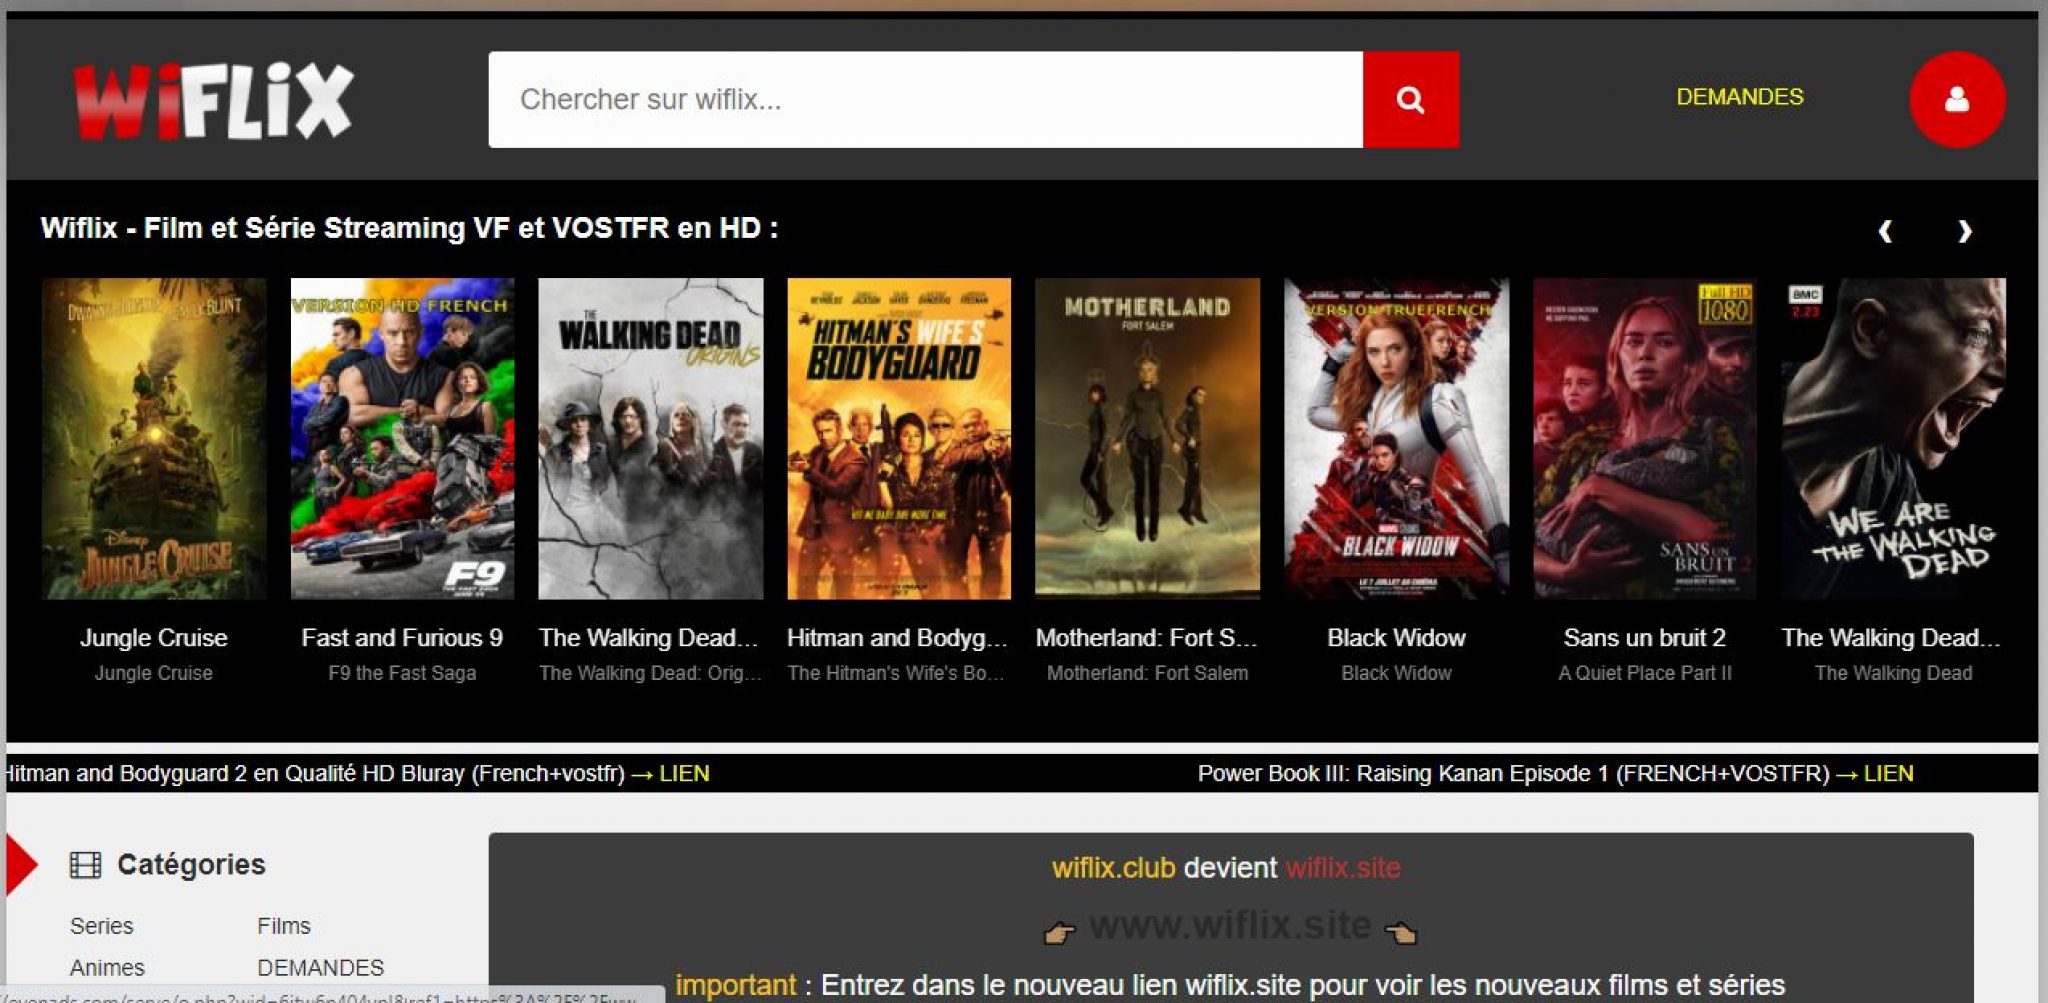Image resolution: width=2048 pixels, height=1003 pixels.
Task: Open Films category
Action: (284, 926)
